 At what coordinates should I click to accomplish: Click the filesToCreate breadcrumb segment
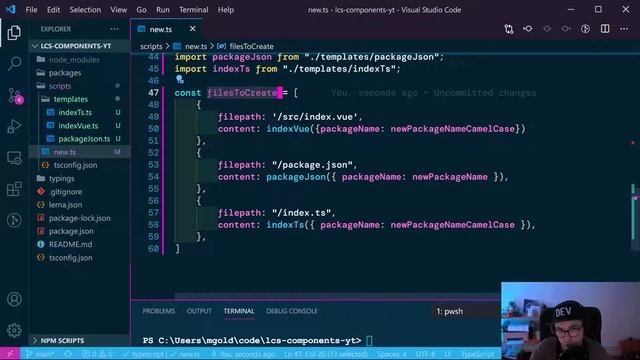(x=251, y=47)
